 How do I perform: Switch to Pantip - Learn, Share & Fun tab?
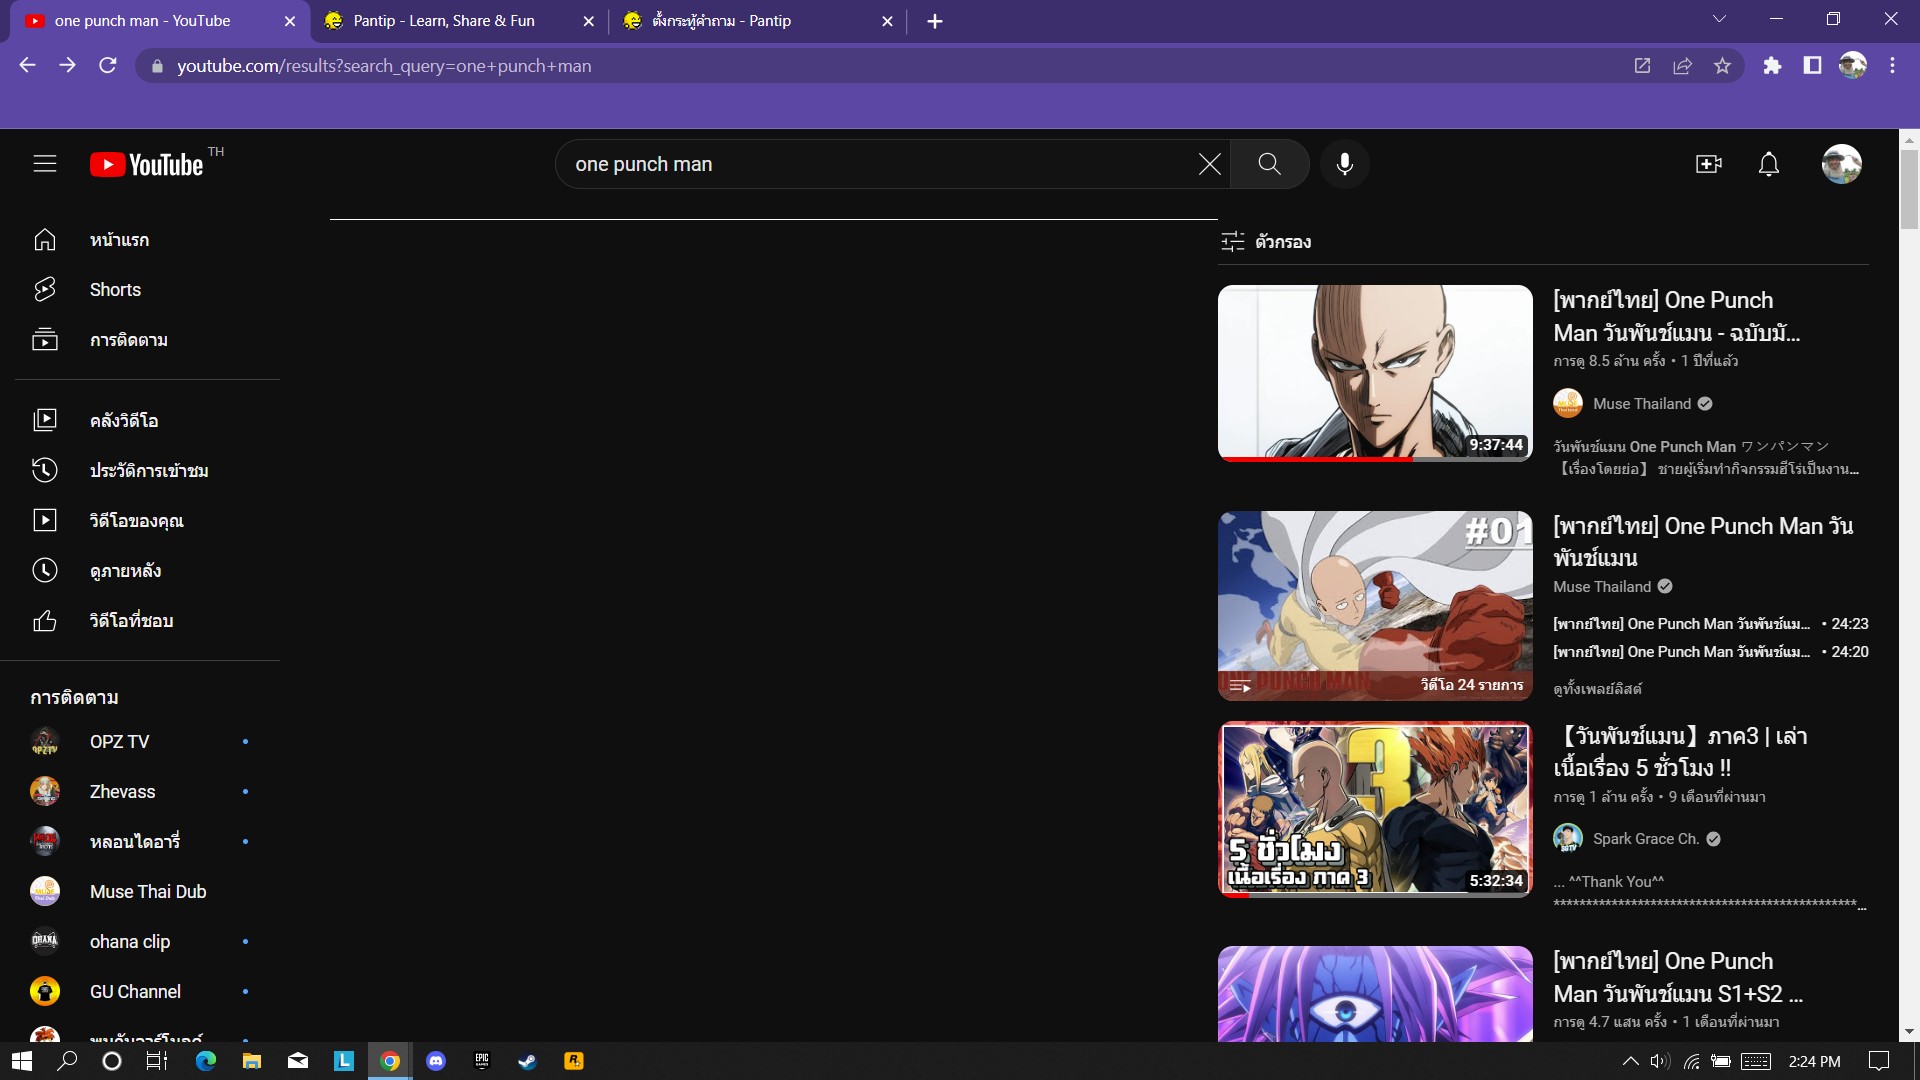pyautogui.click(x=444, y=21)
